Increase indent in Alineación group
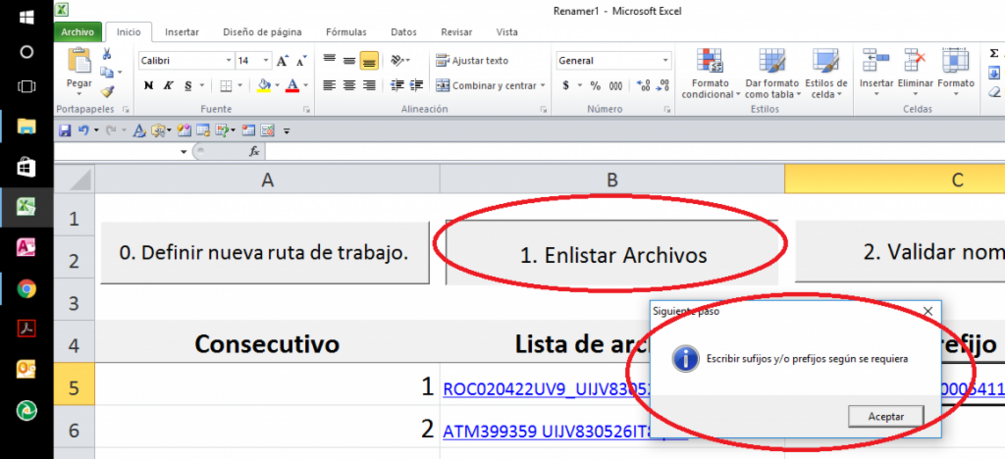This screenshot has height=459, width=1005. pos(417,85)
